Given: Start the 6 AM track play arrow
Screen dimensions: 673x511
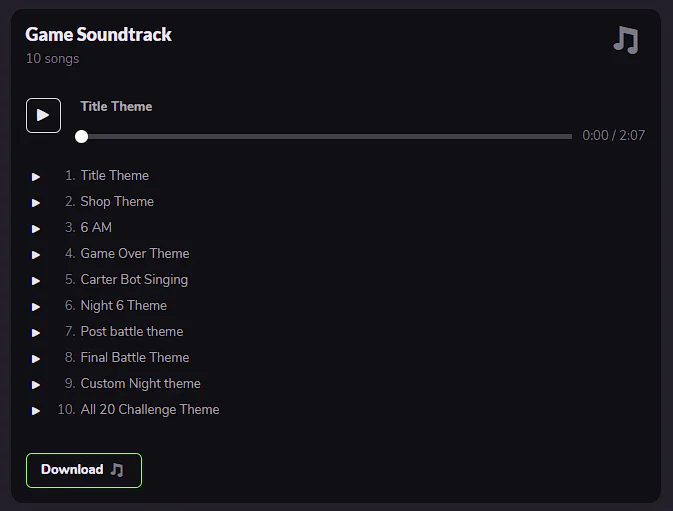Looking at the screenshot, I should 36,229.
